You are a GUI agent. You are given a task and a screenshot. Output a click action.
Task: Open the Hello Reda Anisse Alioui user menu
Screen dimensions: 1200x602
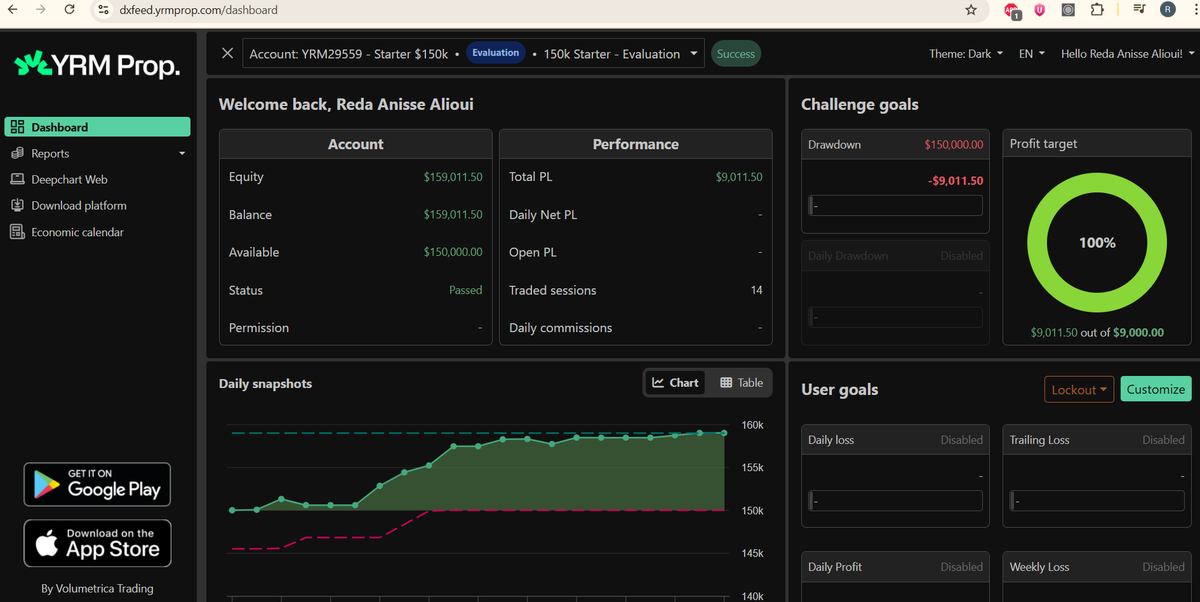tap(1127, 54)
